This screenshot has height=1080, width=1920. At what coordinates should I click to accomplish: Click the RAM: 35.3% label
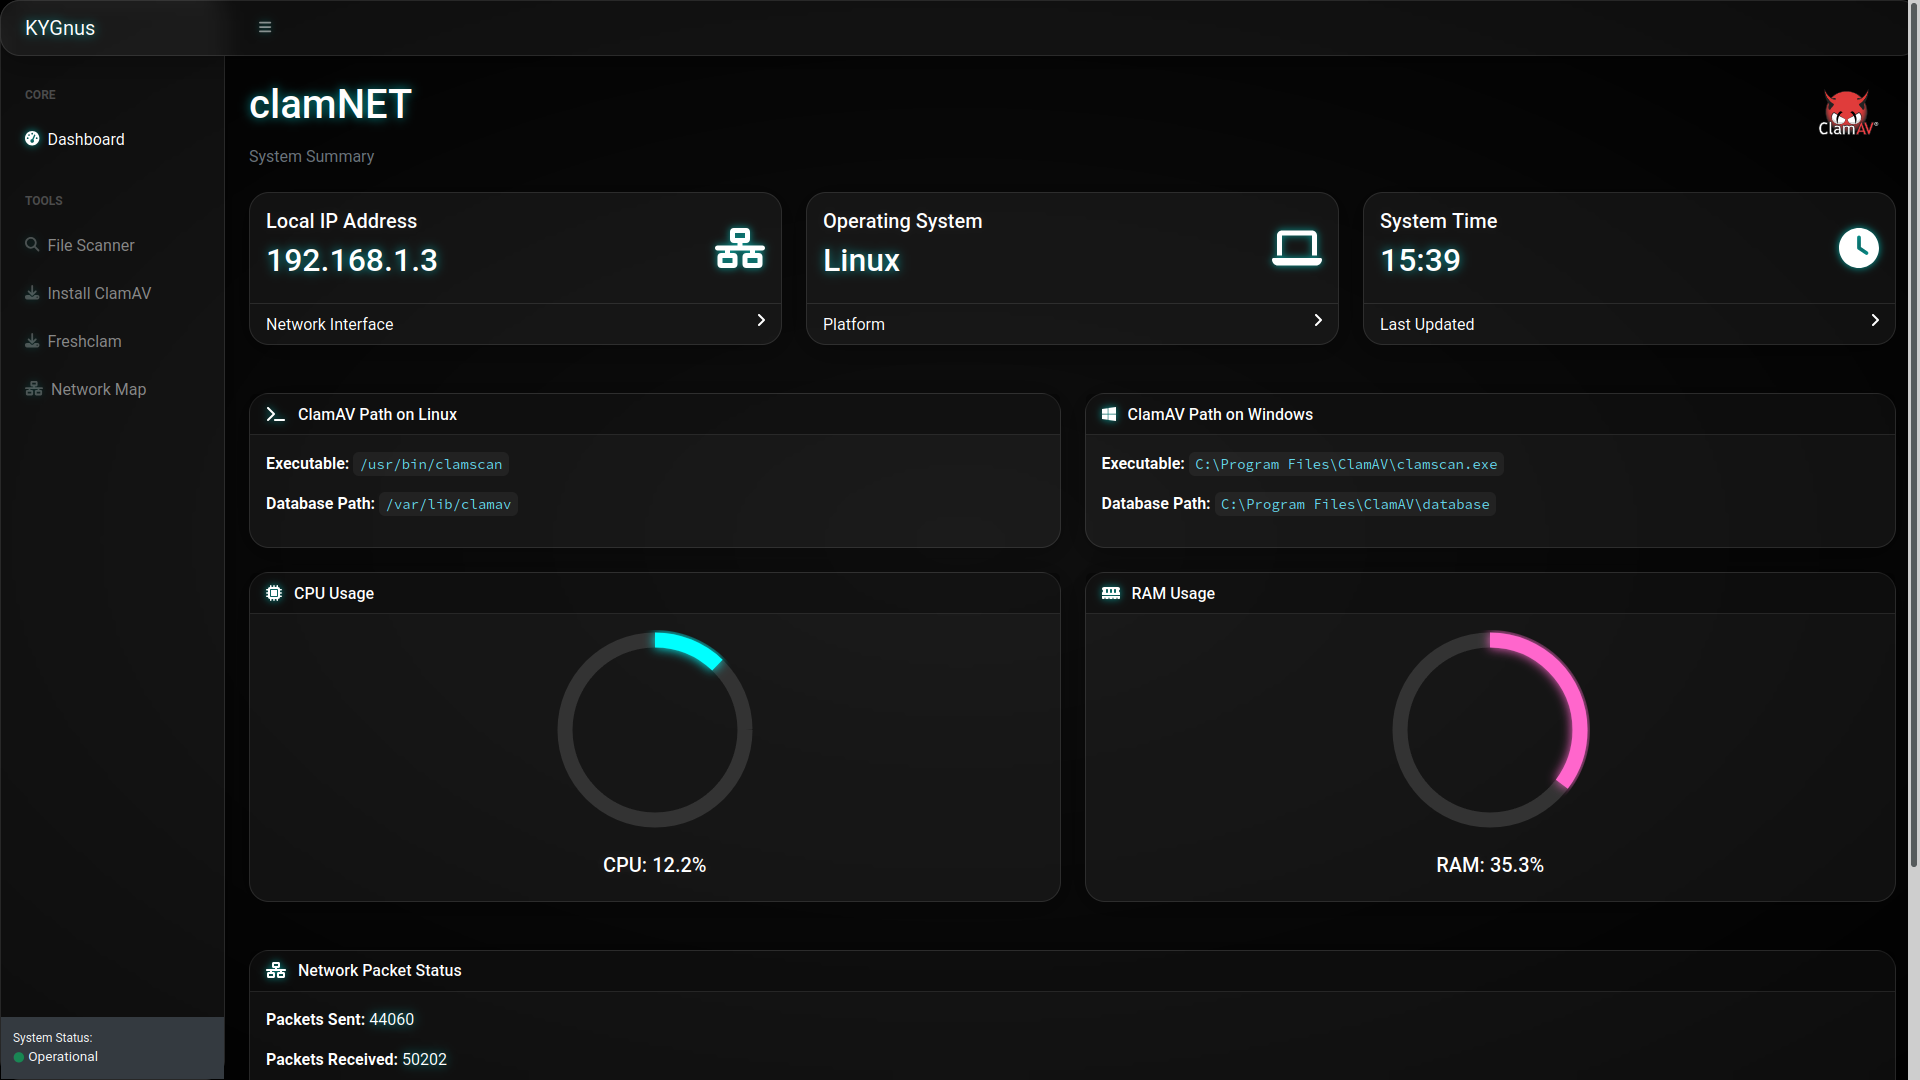[1490, 865]
